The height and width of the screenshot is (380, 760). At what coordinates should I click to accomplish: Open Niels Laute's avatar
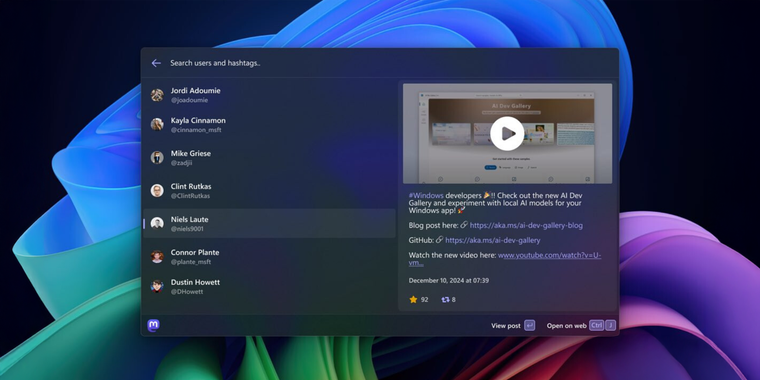click(157, 223)
